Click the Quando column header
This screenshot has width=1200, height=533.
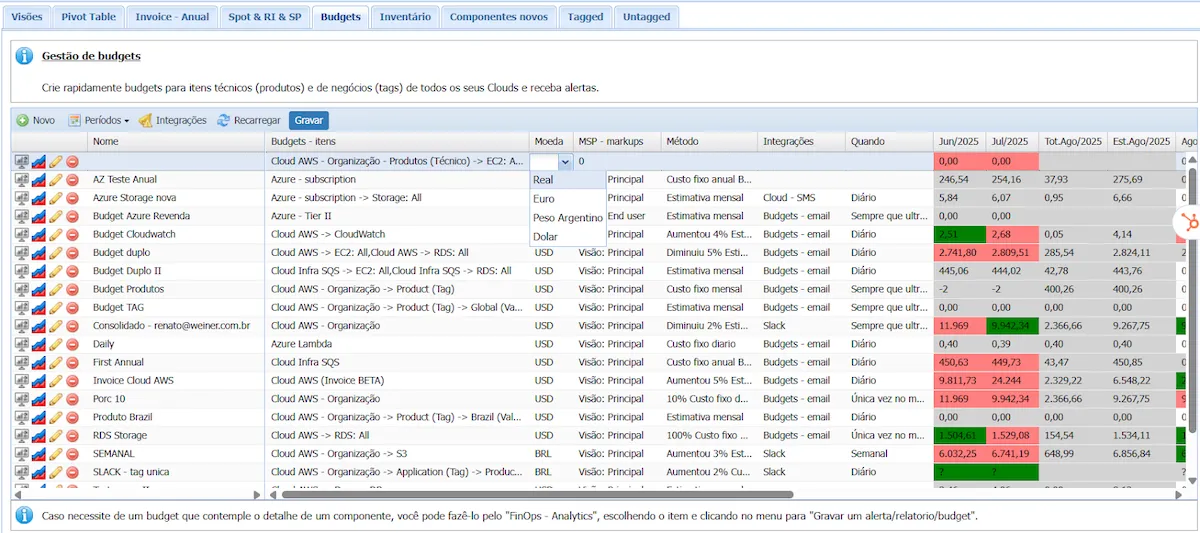pos(889,142)
